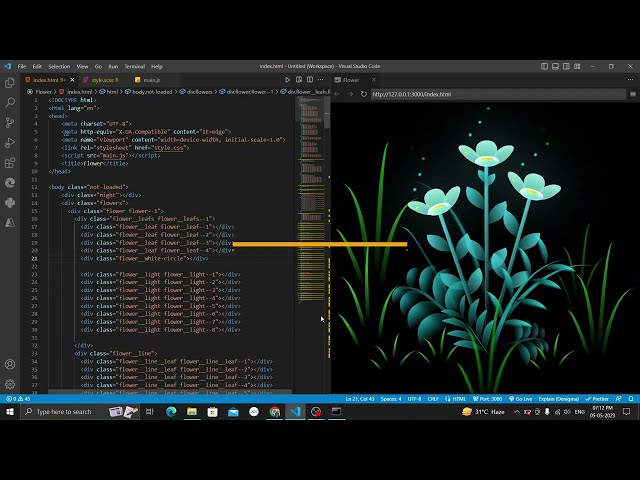Toggle bottom panel layout button
Image resolution: width=640 pixels, height=480 pixels.
pyautogui.click(x=555, y=66)
